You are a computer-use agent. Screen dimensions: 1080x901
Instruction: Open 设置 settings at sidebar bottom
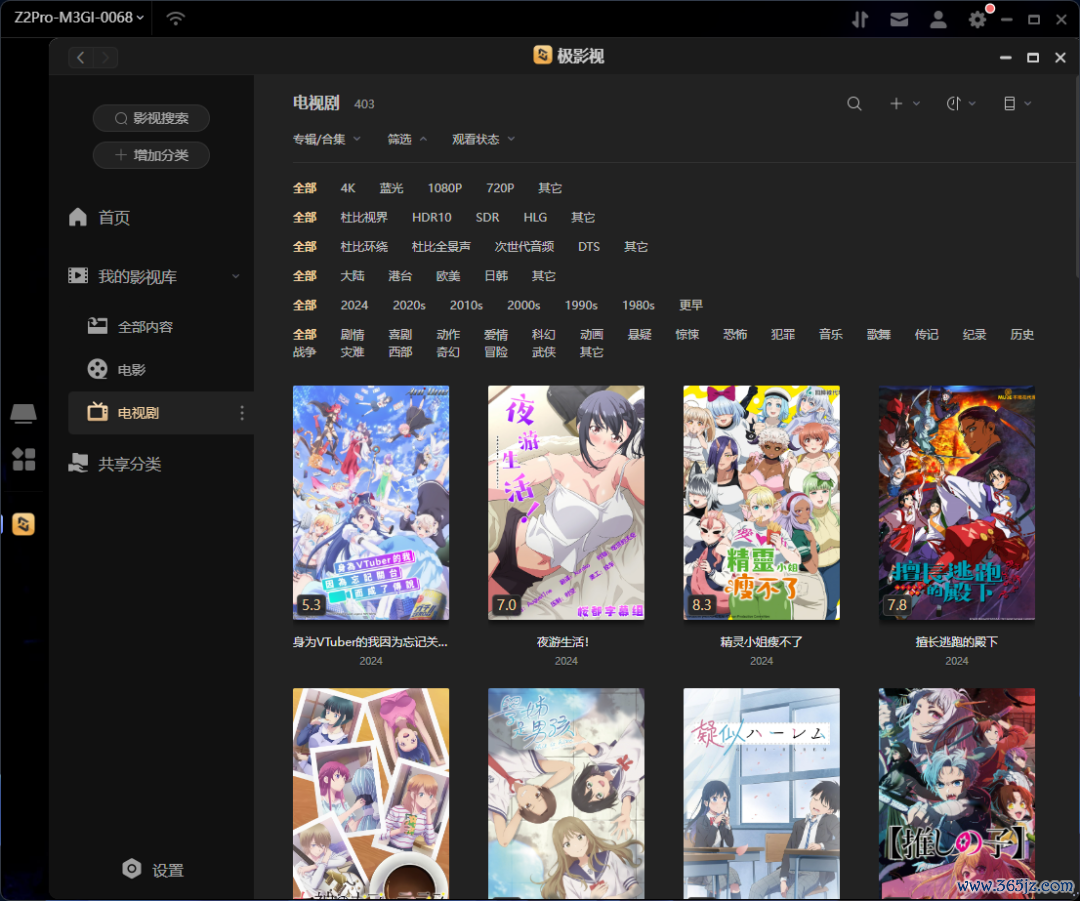(153, 870)
